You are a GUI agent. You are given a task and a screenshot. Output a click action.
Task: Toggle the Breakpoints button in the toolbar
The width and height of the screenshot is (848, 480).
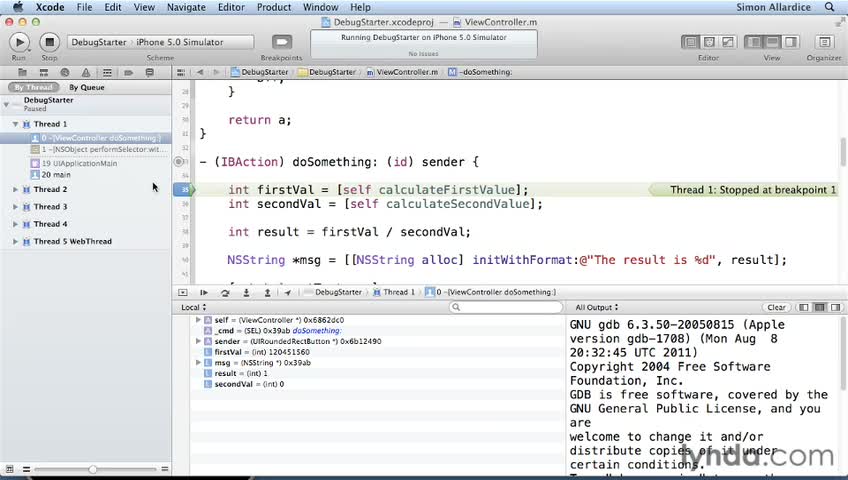[x=282, y=42]
